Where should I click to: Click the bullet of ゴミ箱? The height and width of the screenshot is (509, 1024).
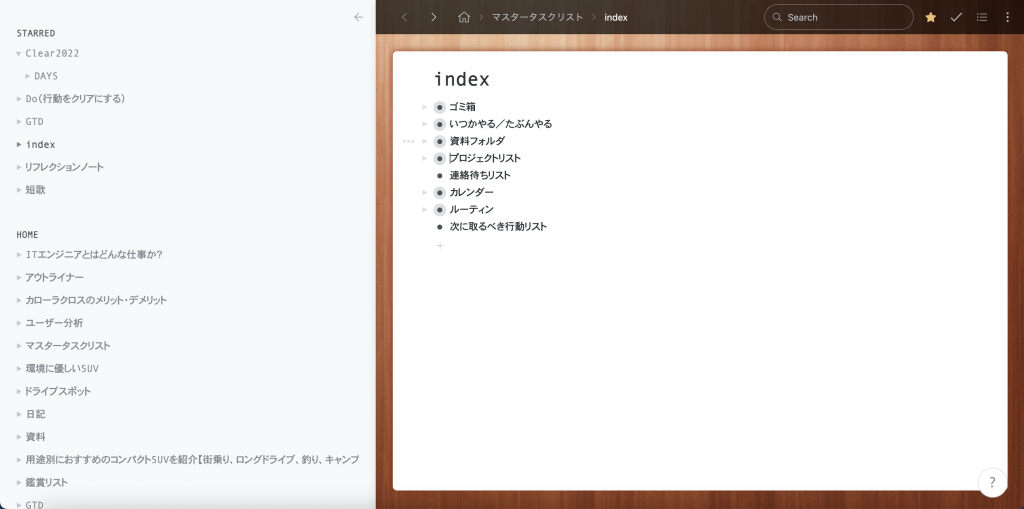click(440, 107)
